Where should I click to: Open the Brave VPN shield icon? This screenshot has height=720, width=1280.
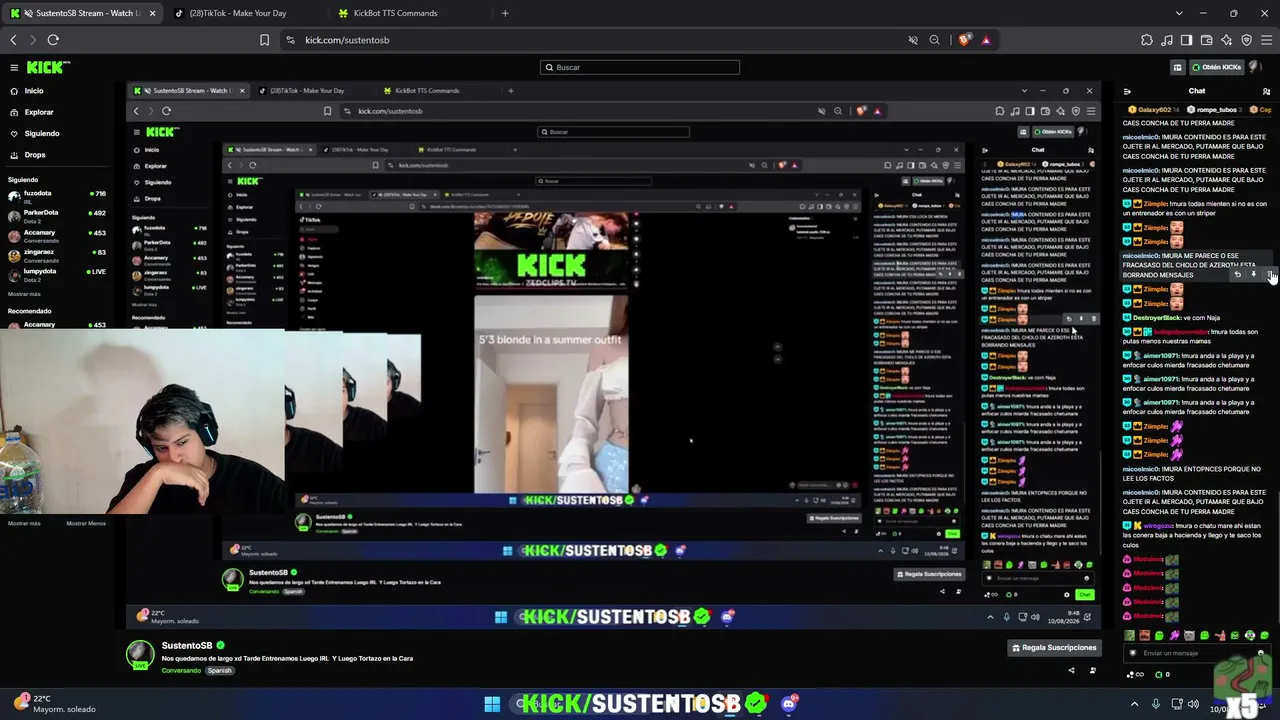click(1246, 40)
